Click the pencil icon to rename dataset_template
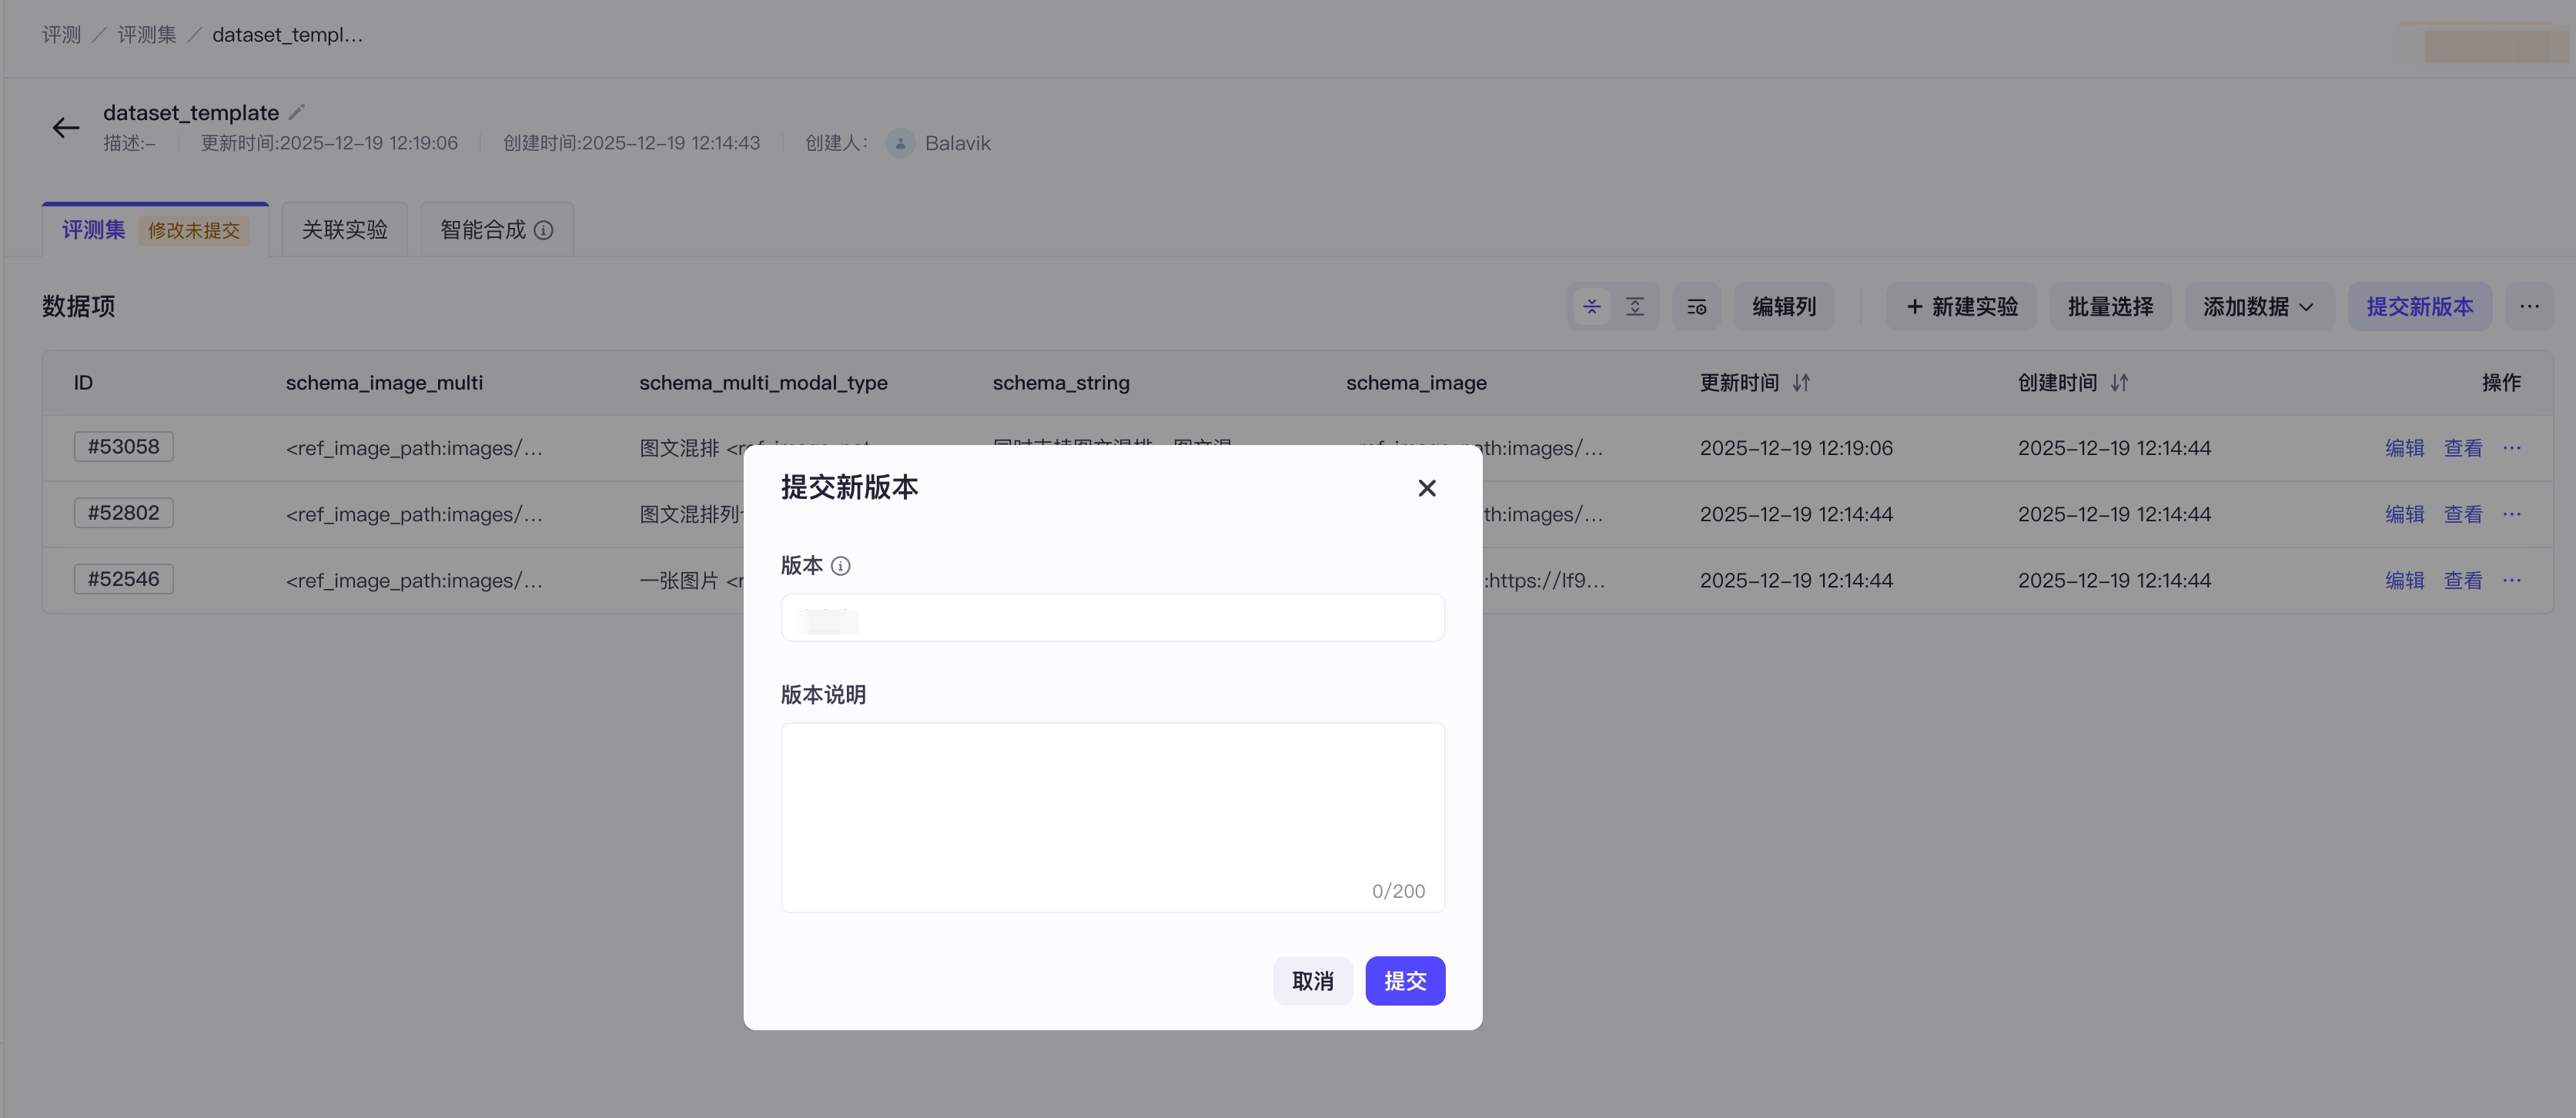The image size is (2576, 1118). (x=296, y=112)
